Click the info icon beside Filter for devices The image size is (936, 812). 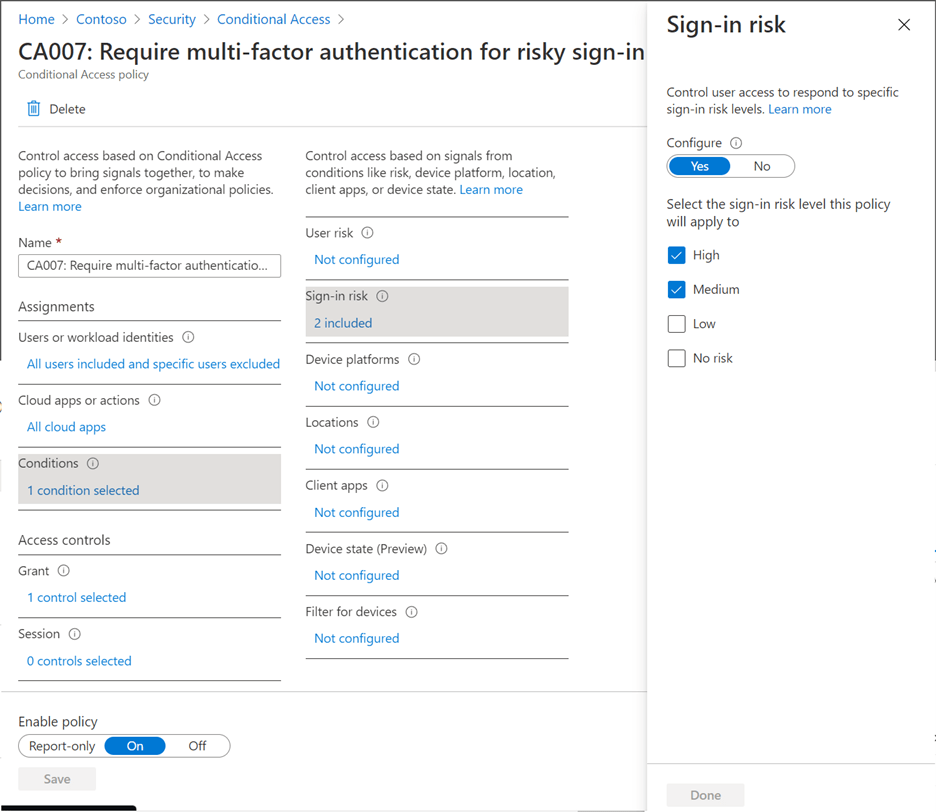(412, 612)
